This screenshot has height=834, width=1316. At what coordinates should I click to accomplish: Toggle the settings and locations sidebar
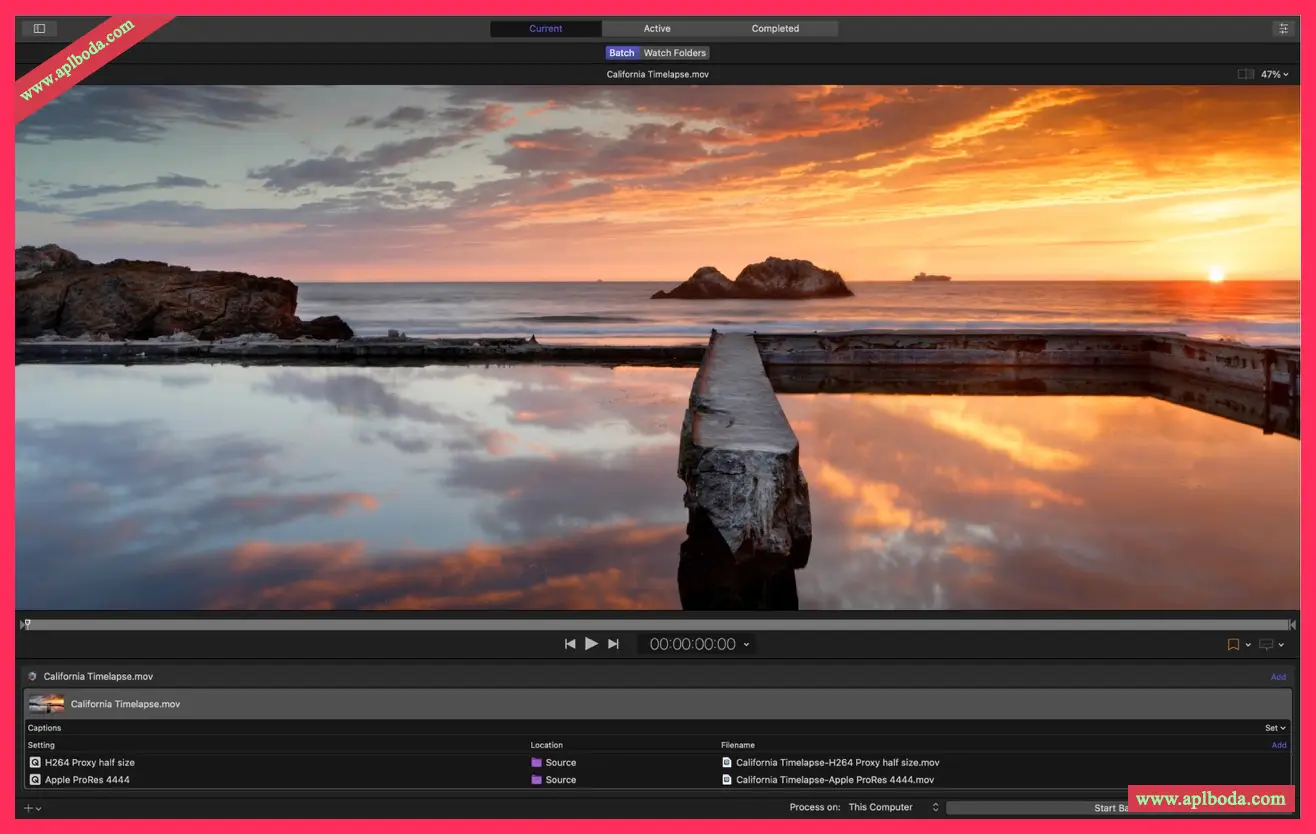(39, 29)
